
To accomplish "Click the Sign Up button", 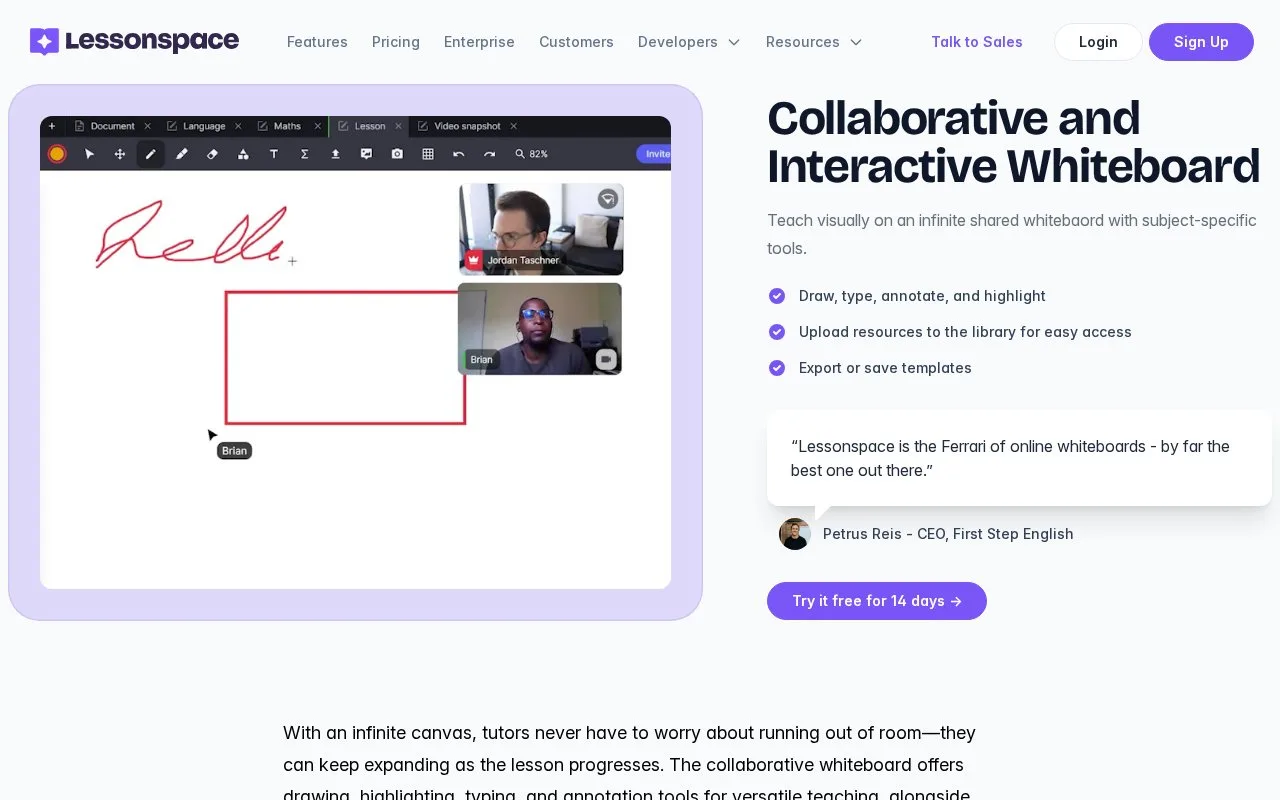I will [1201, 42].
